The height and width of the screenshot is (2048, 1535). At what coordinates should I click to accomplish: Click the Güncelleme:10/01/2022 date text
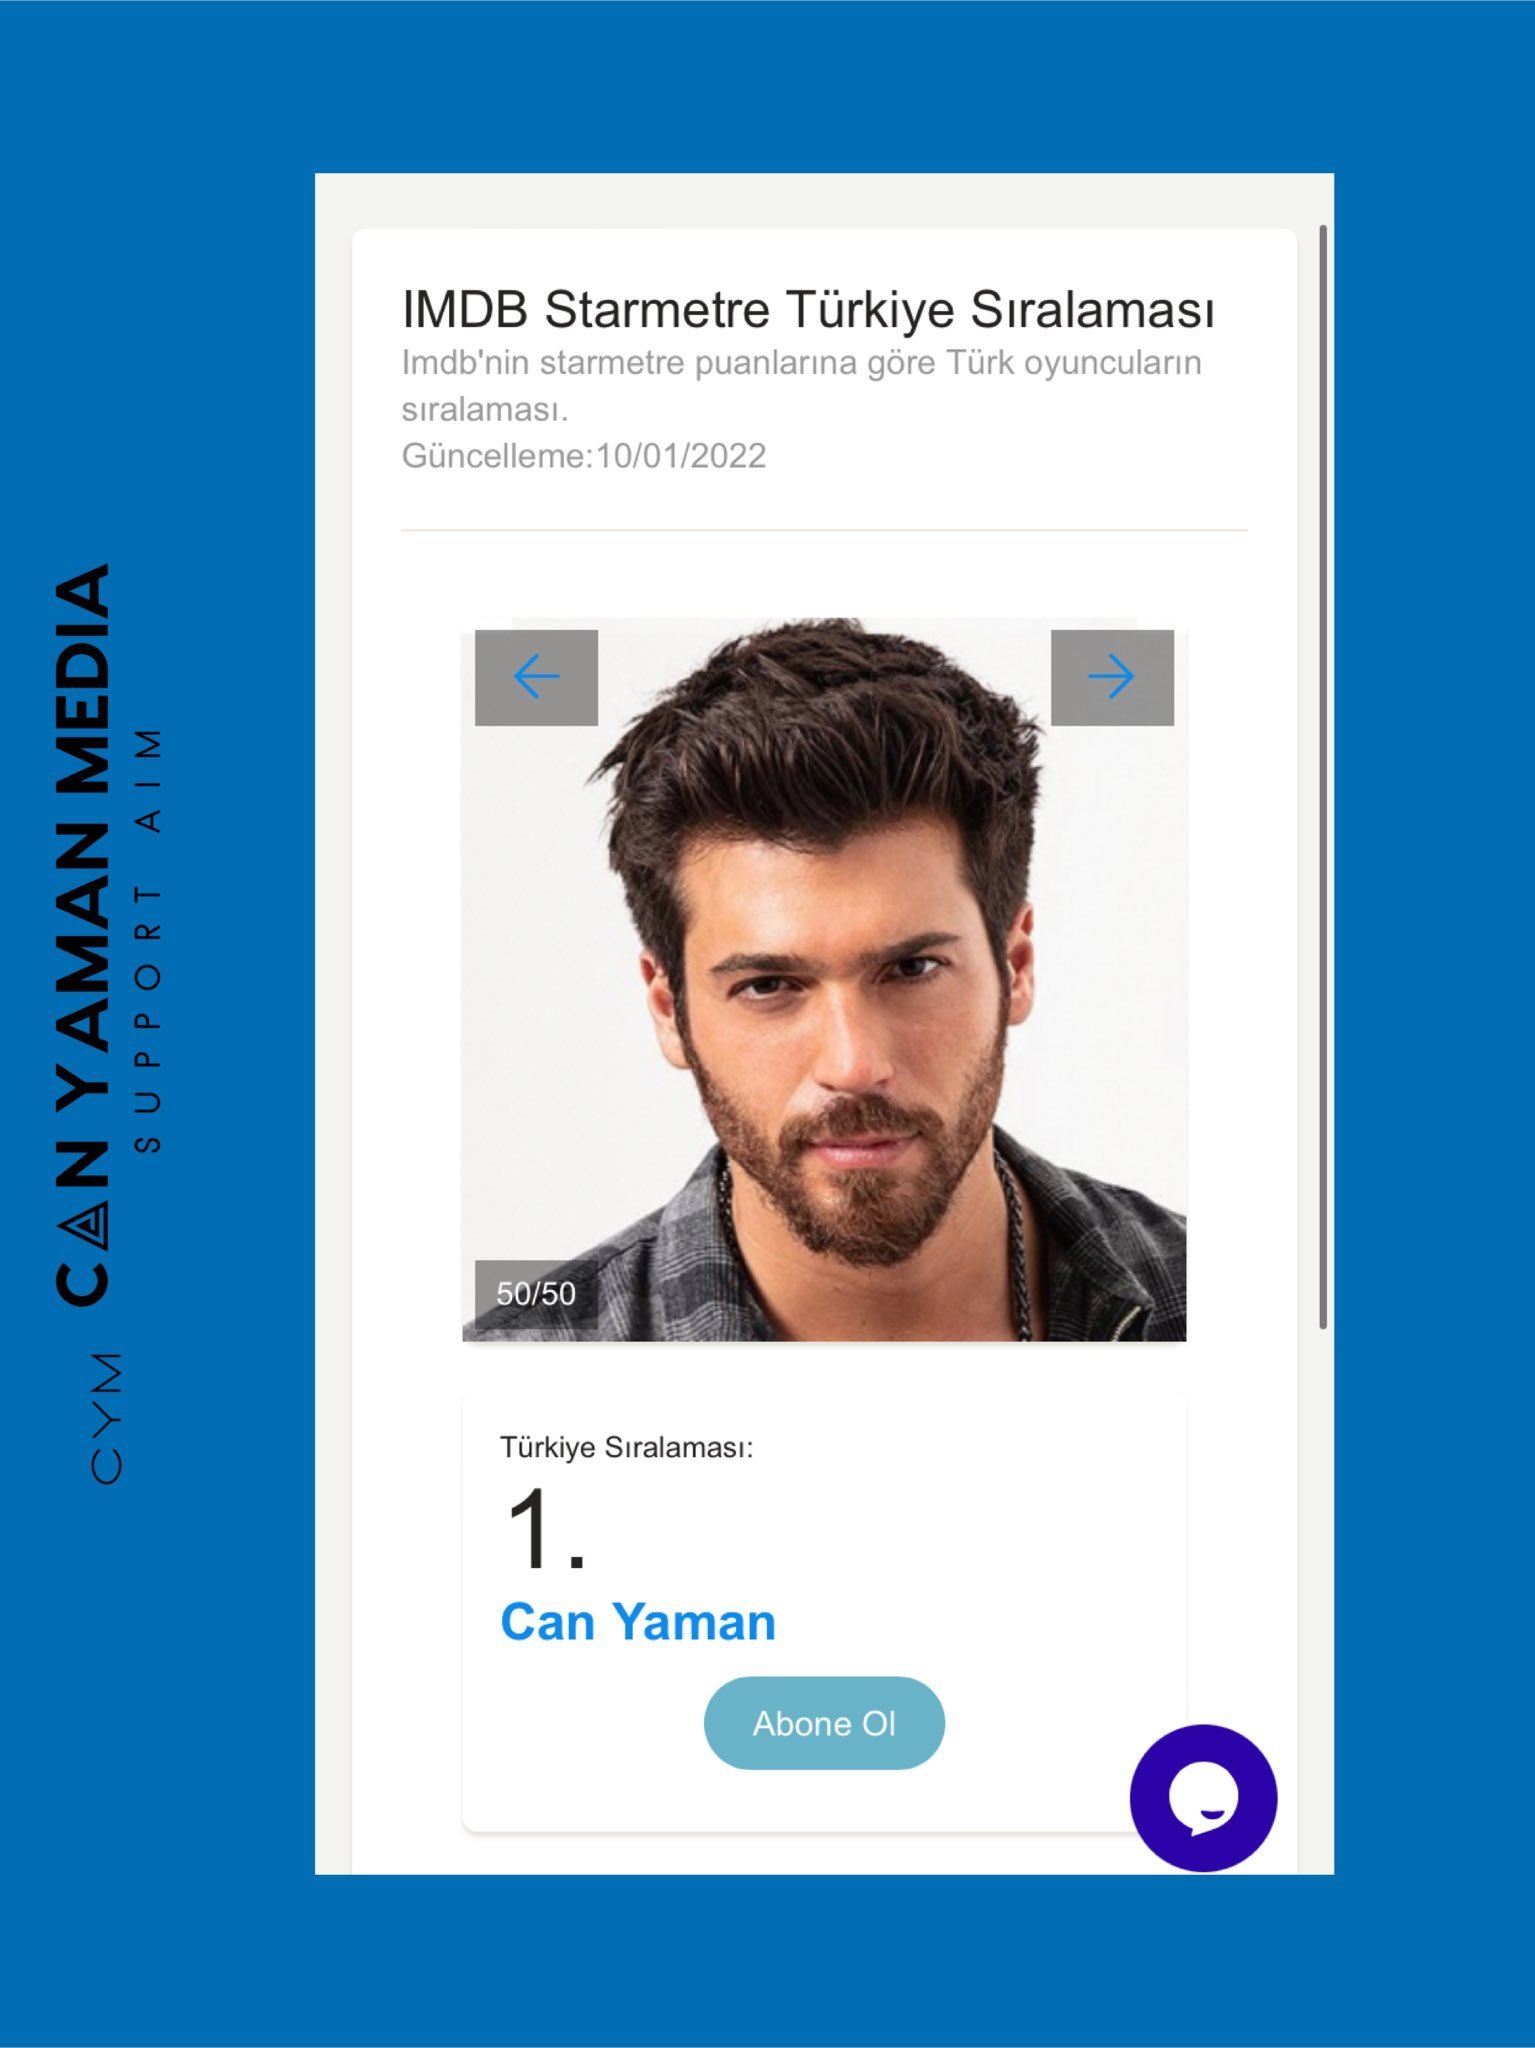coord(584,456)
